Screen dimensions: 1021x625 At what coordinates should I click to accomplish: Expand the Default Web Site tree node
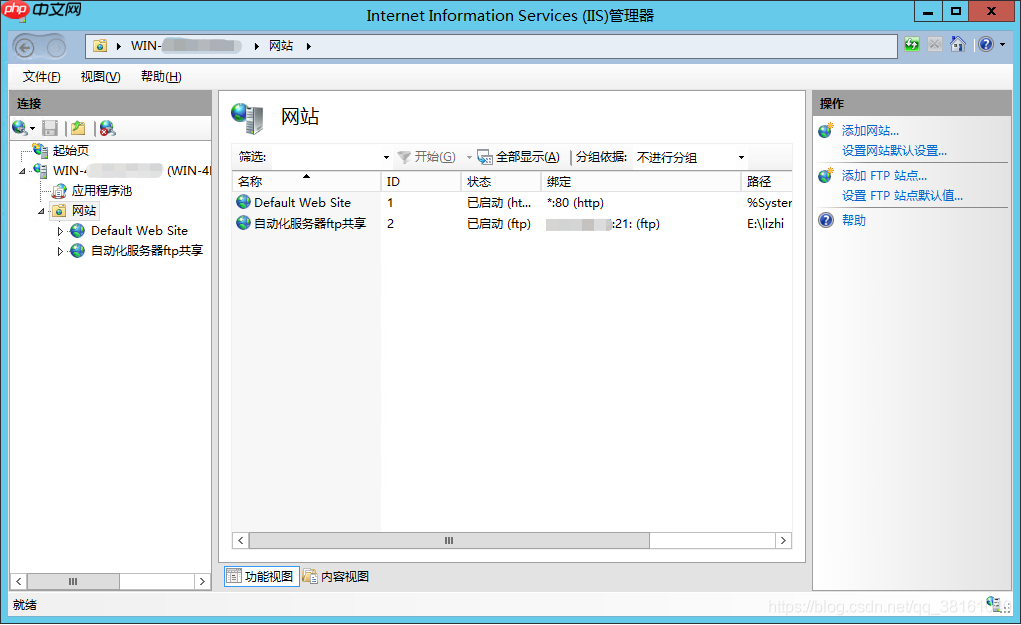pos(59,230)
